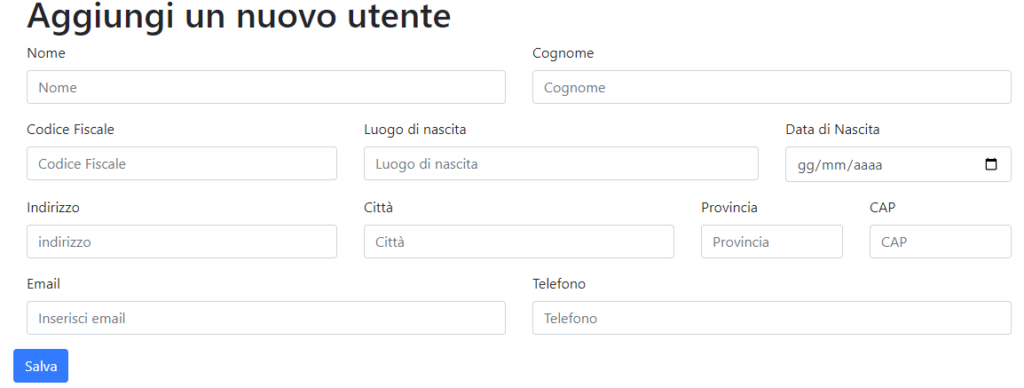Screen dimensions: 1024x388
Task: Select the indirizzo input box
Action: 182,242
